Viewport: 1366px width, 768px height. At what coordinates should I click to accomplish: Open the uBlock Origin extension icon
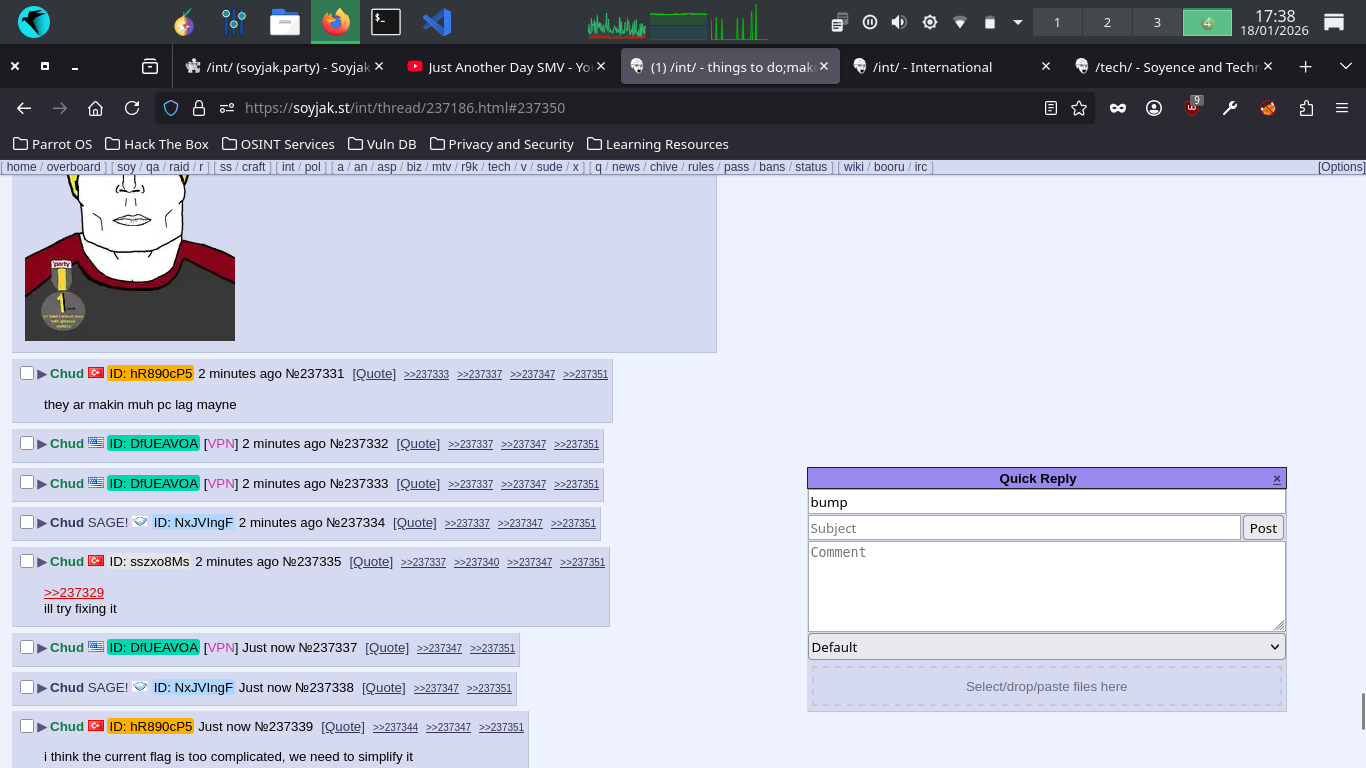tap(1192, 108)
